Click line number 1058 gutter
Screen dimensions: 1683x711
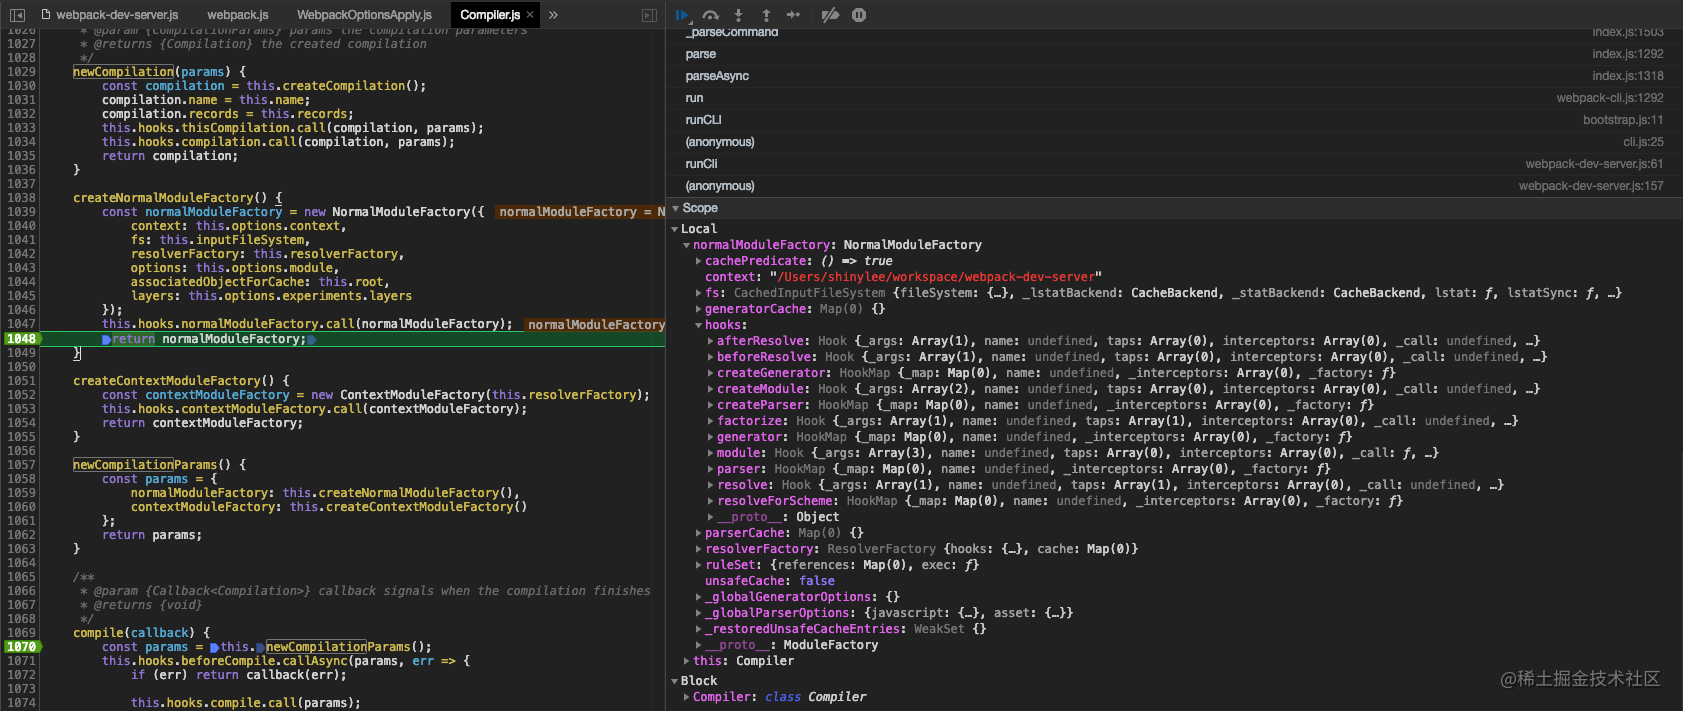tap(21, 479)
